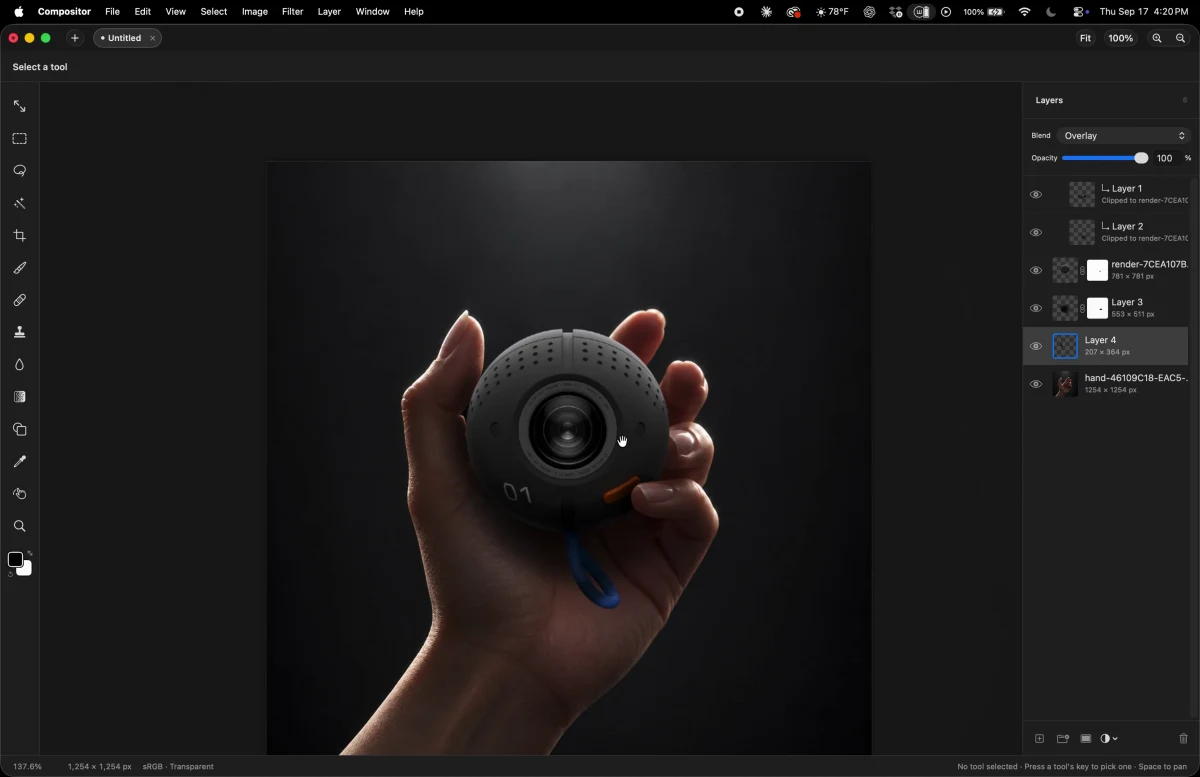
Task: Open the Select menu
Action: click(x=214, y=12)
